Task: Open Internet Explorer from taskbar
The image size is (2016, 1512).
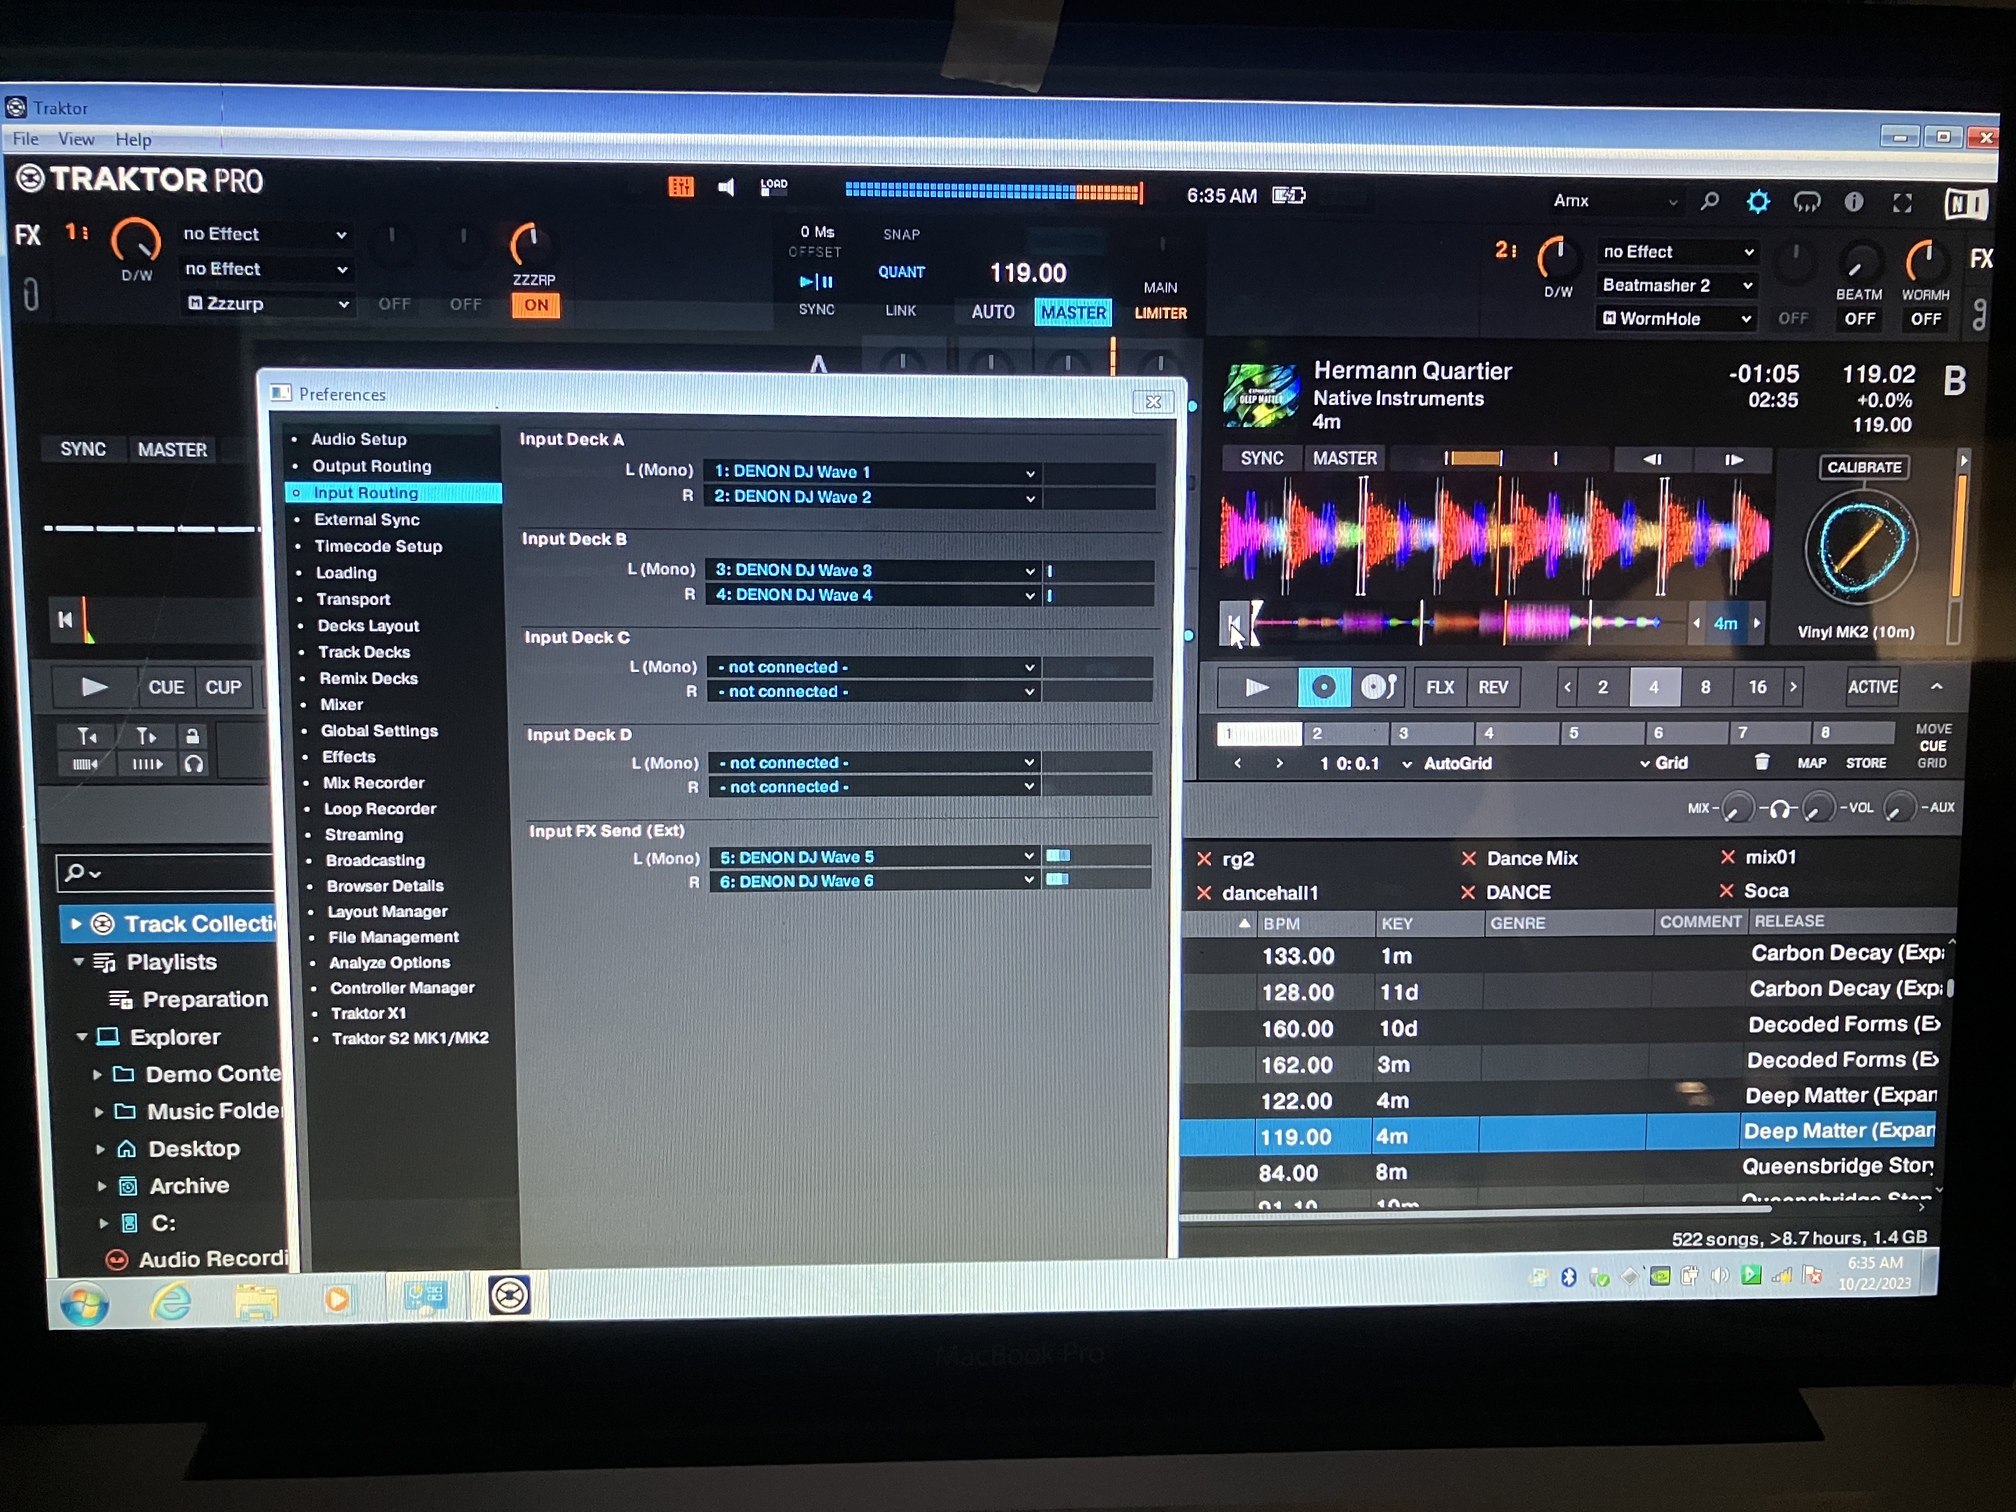Action: 171,1301
